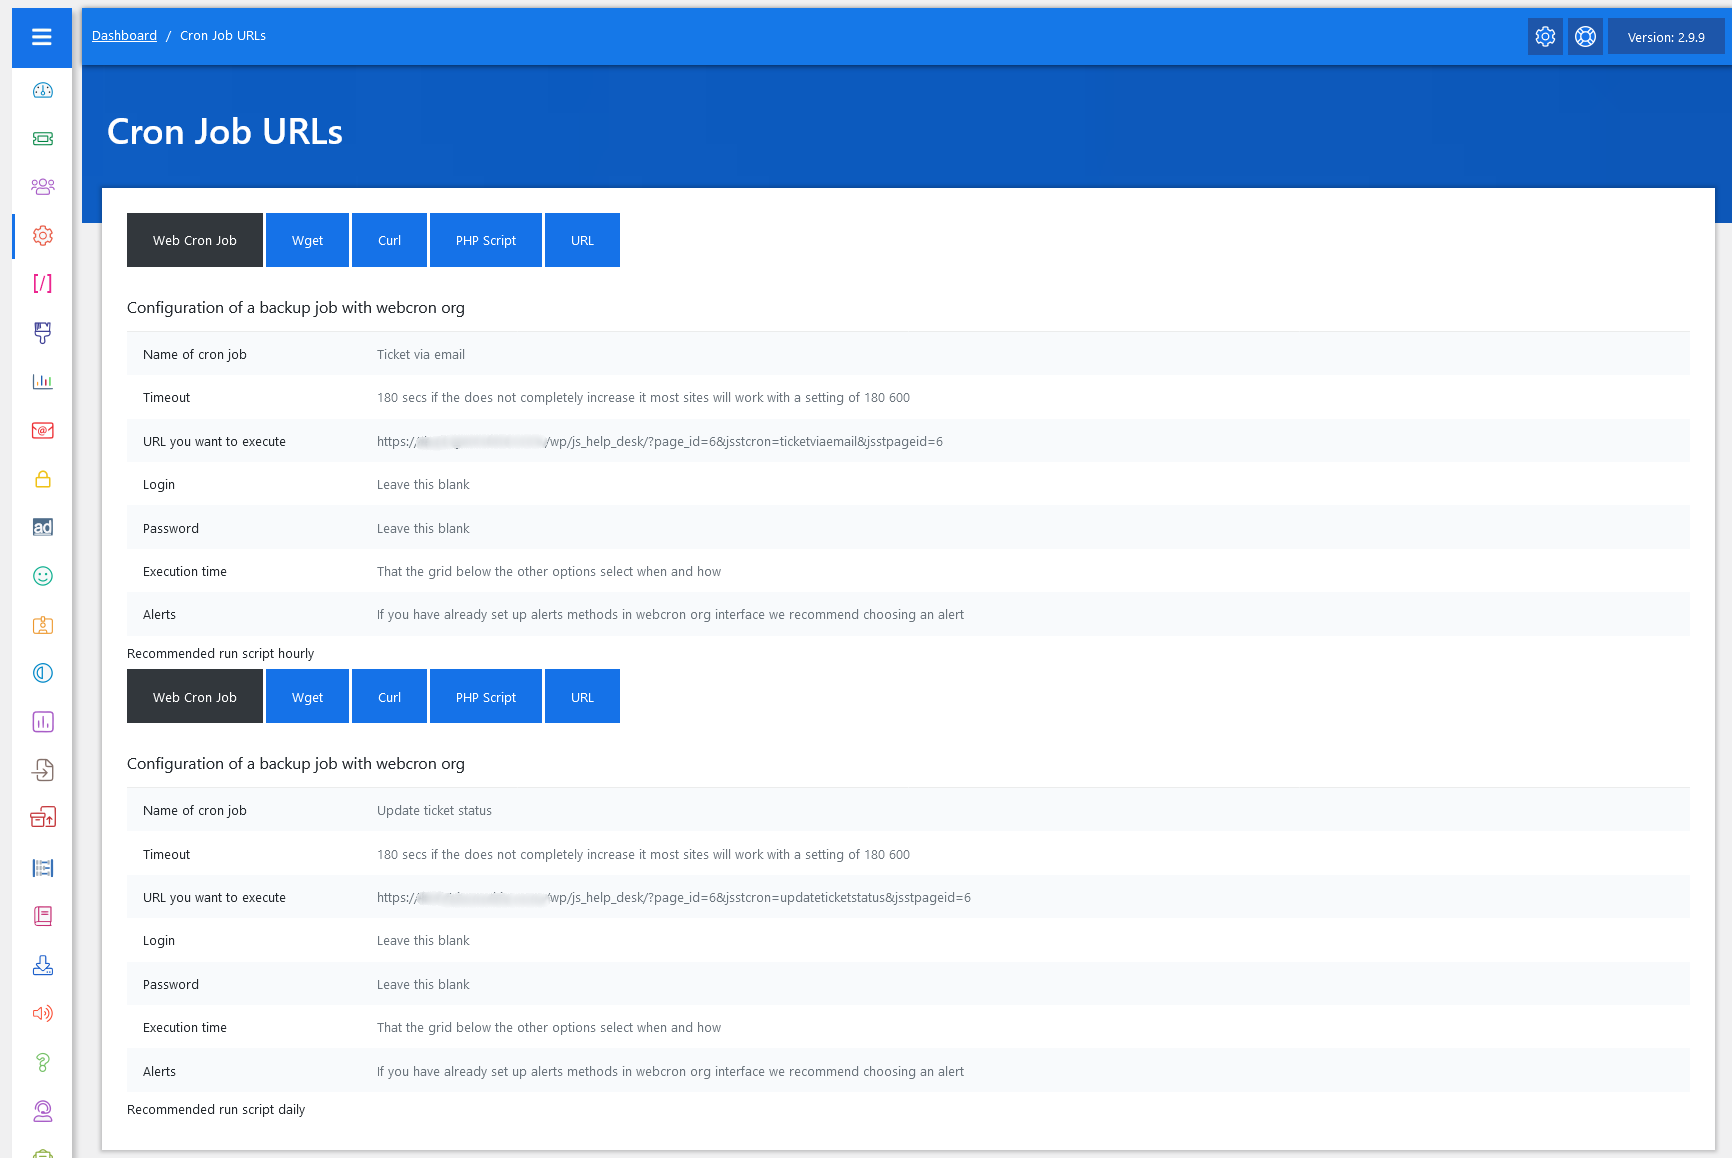Click the red email envelope icon

pyautogui.click(x=42, y=431)
